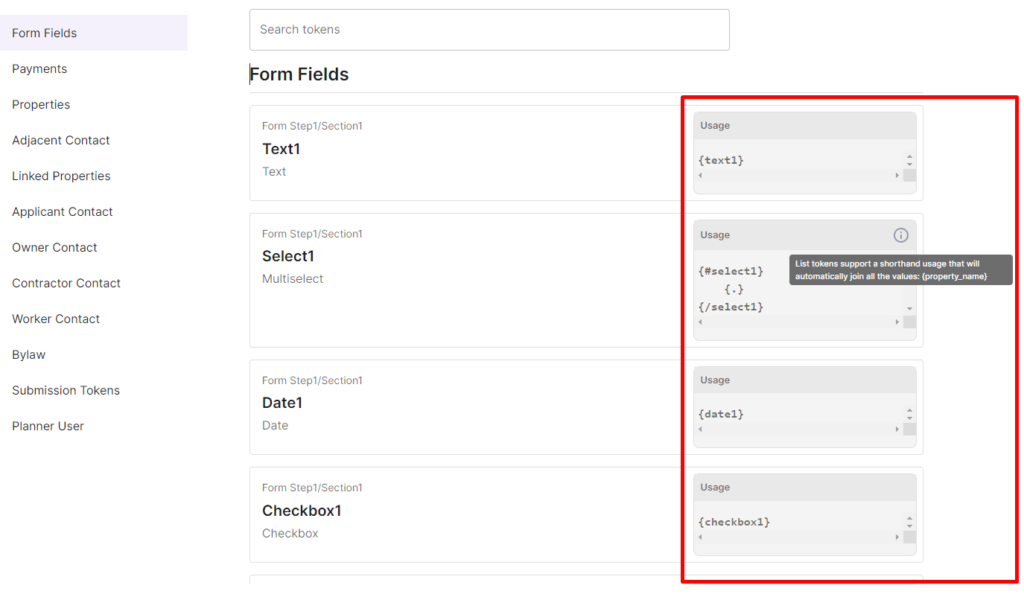This screenshot has width=1024, height=594.
Task: Select Form Fields in the sidebar
Action: click(44, 33)
